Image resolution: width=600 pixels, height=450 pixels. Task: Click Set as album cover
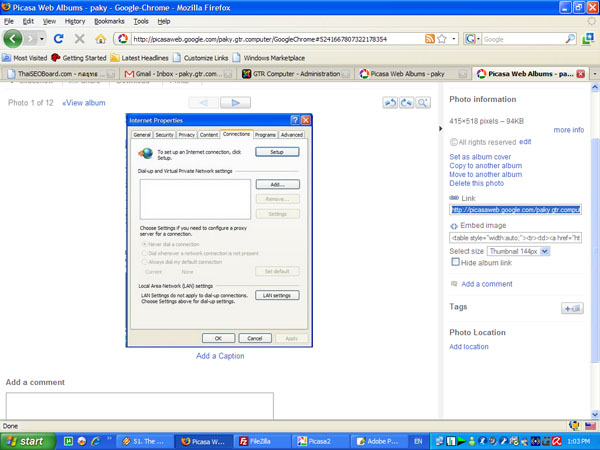480,157
